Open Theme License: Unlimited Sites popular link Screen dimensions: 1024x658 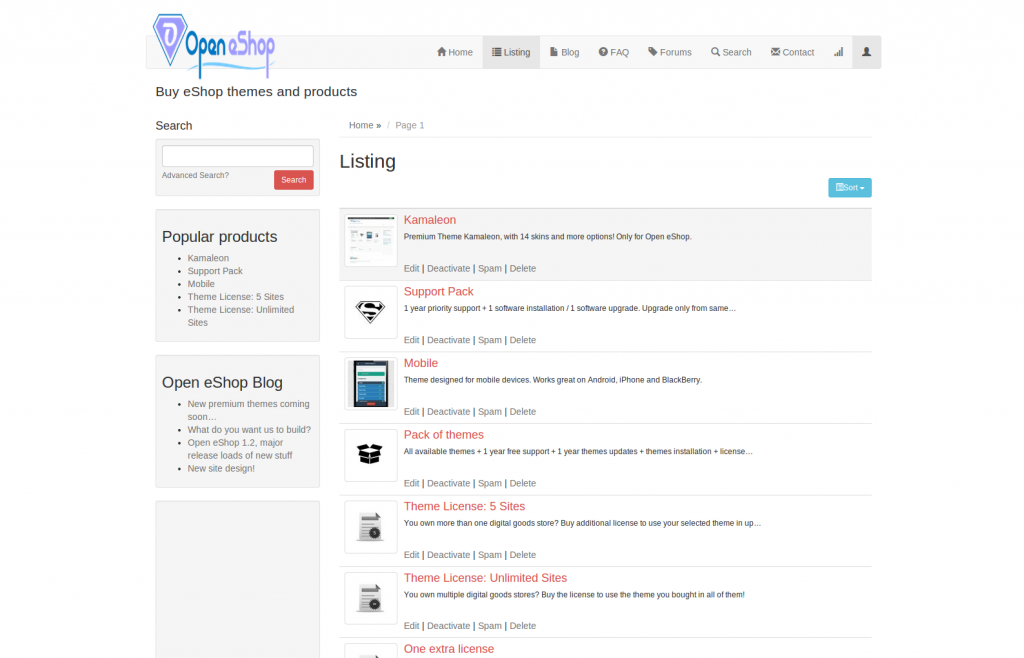(241, 316)
